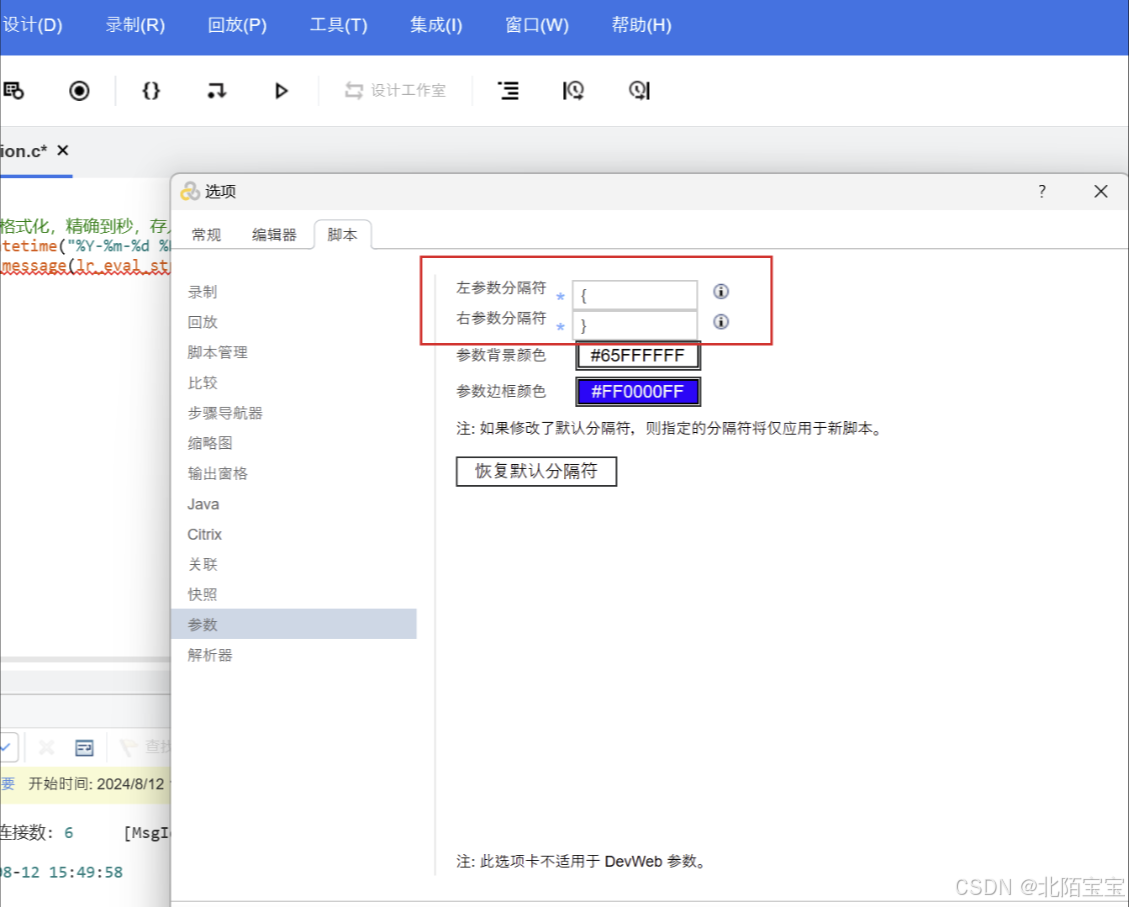Open the 集成(I) menu
1129x907 pixels.
(436, 25)
